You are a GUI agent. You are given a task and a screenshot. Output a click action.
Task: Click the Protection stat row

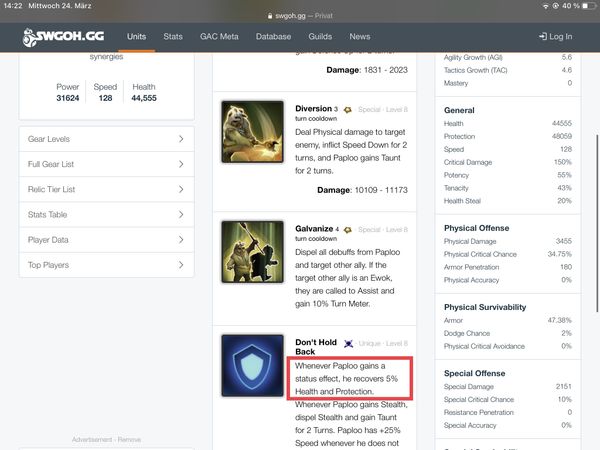click(508, 136)
